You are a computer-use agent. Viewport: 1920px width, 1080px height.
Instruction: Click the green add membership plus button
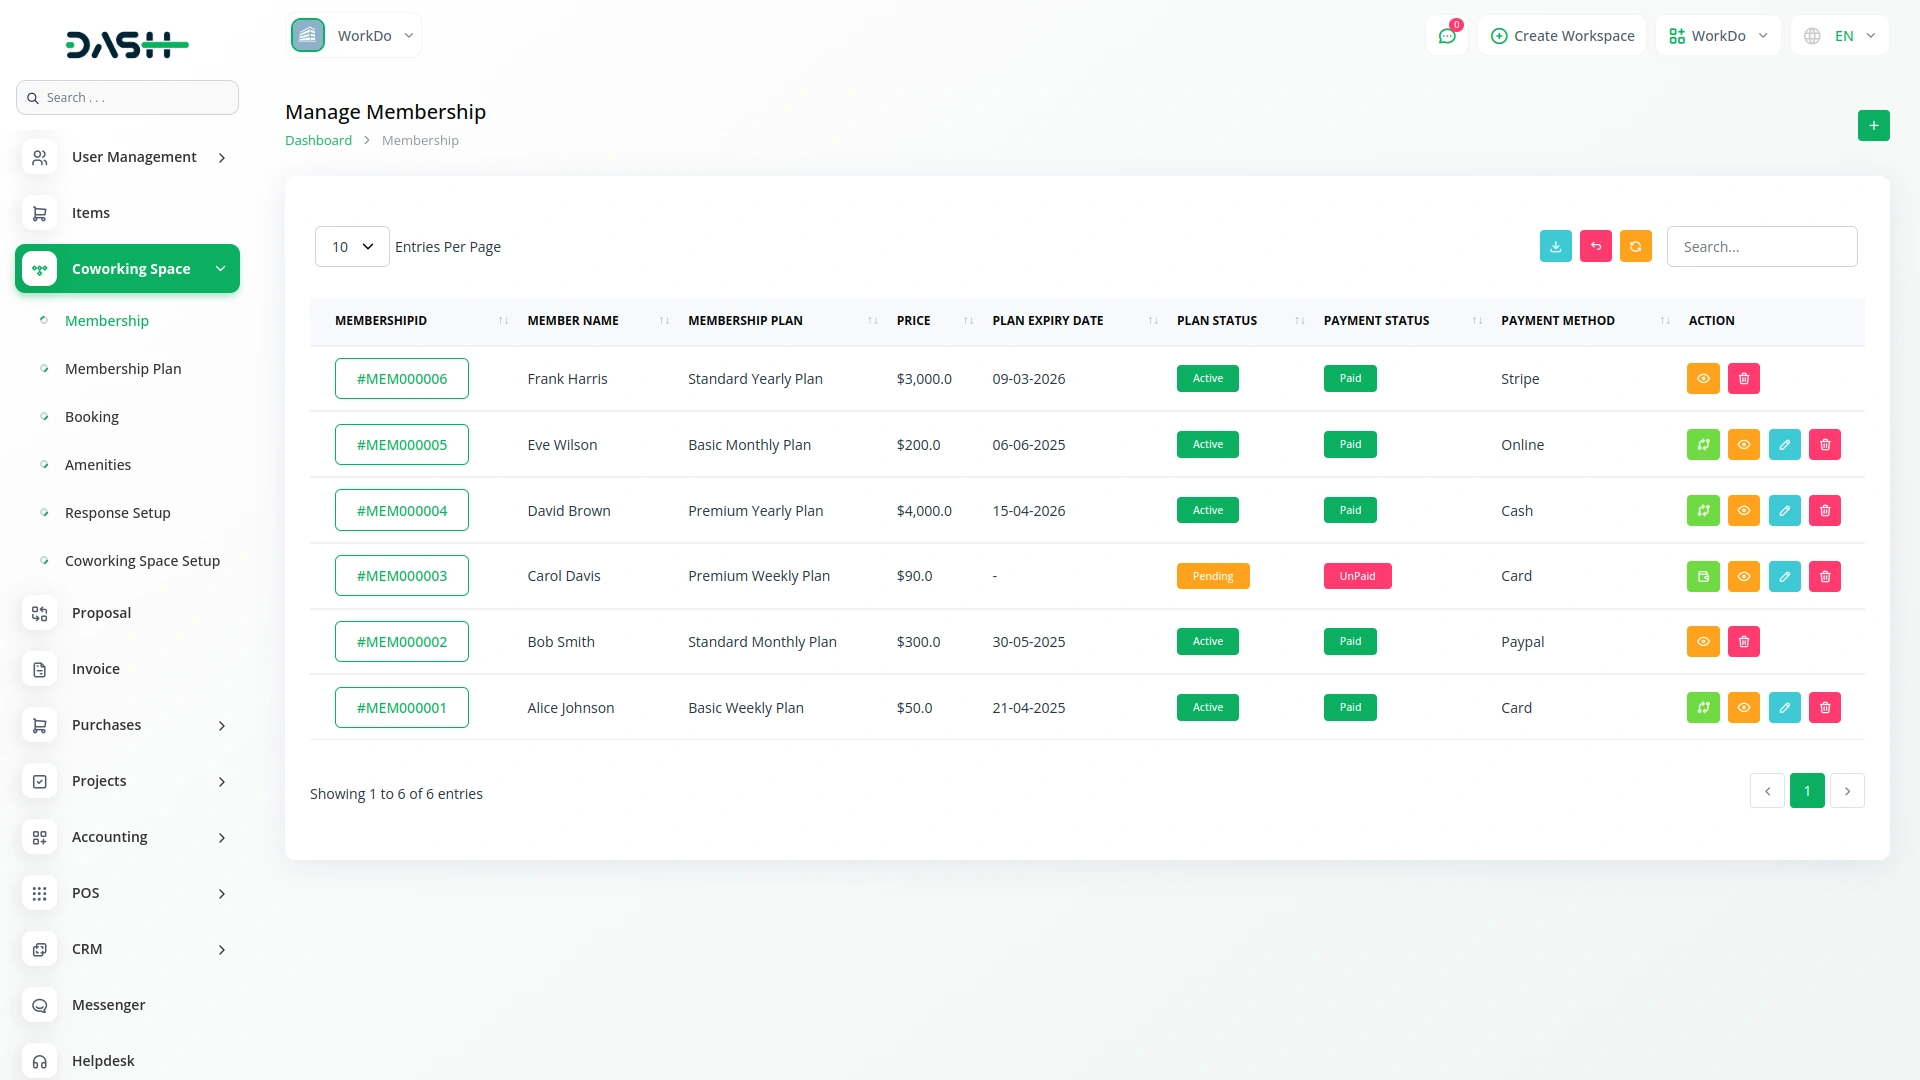(1873, 125)
